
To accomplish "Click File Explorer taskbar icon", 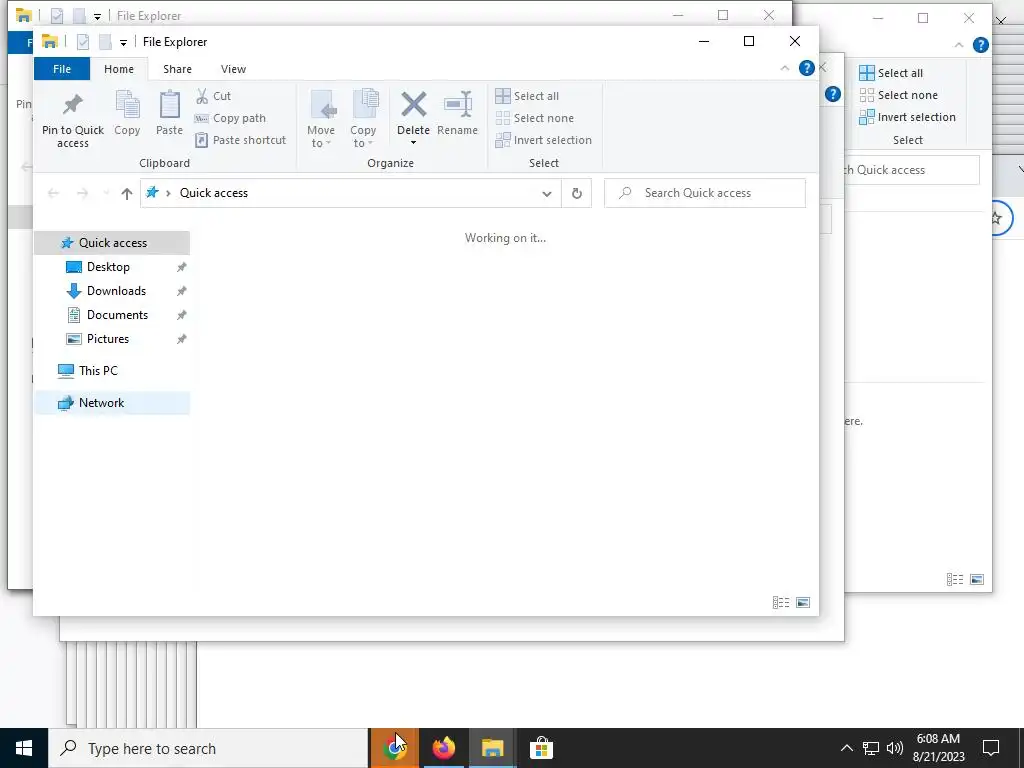I will (492, 748).
